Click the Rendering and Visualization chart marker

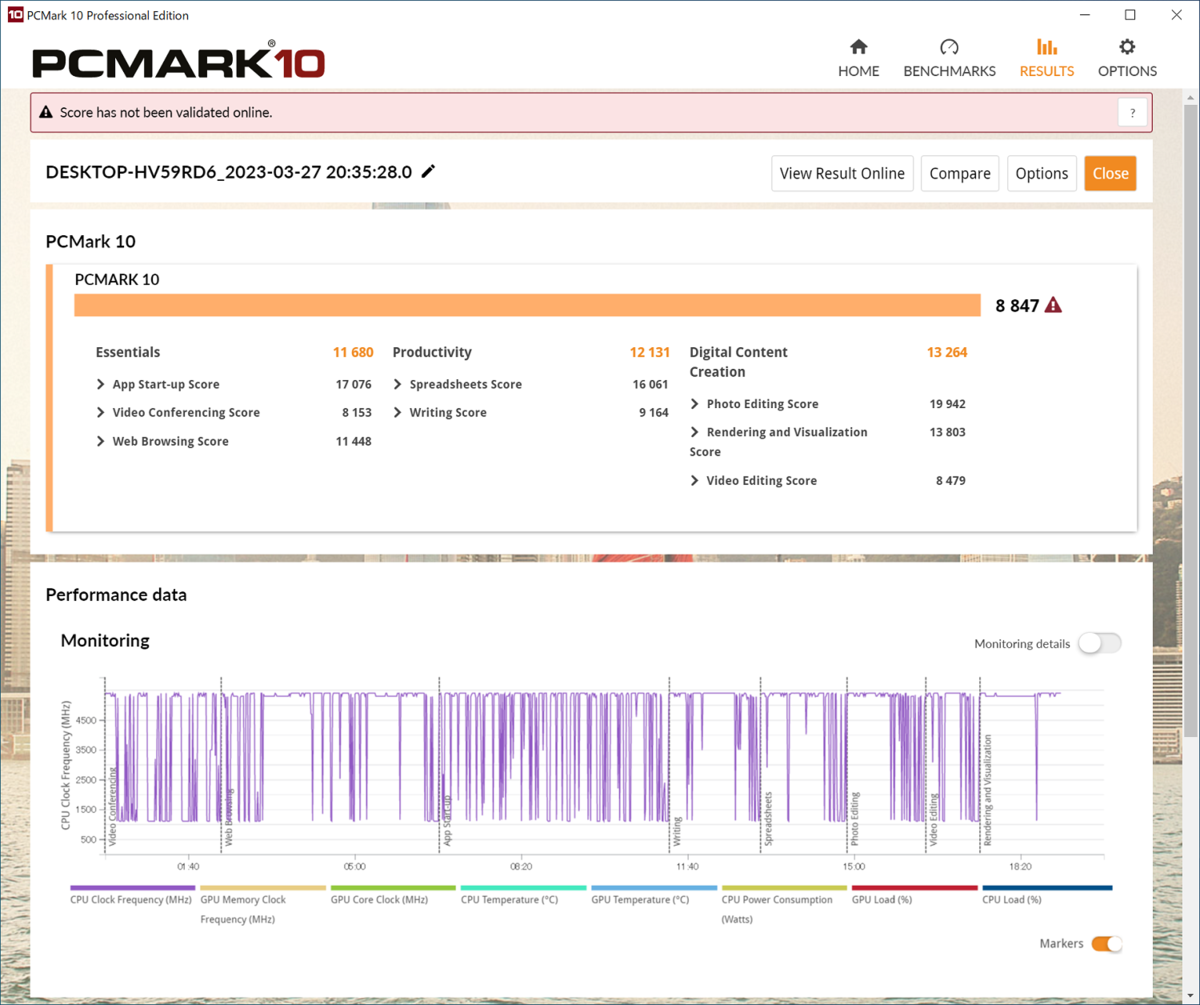[x=987, y=791]
